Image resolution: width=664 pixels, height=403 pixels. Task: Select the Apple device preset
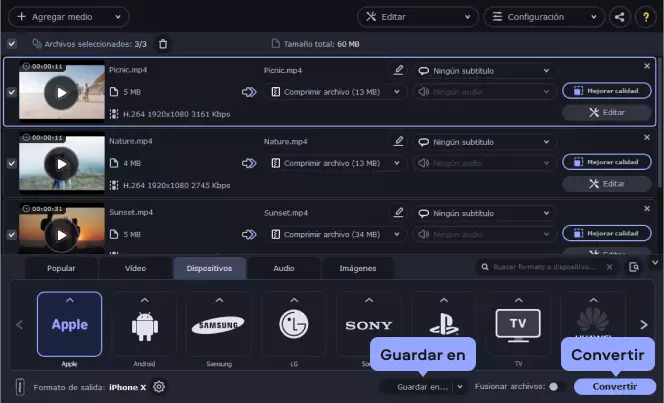click(x=69, y=324)
